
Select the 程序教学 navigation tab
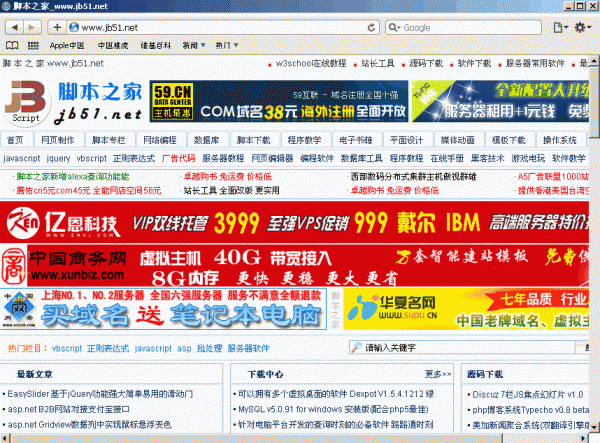pos(304,140)
